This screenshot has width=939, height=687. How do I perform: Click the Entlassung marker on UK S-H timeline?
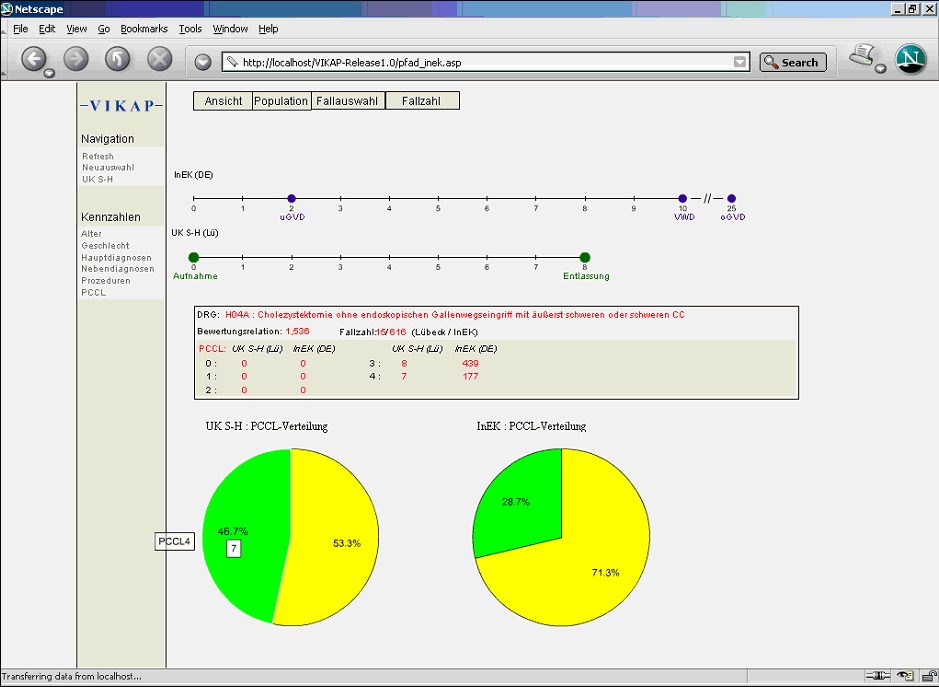tap(585, 258)
